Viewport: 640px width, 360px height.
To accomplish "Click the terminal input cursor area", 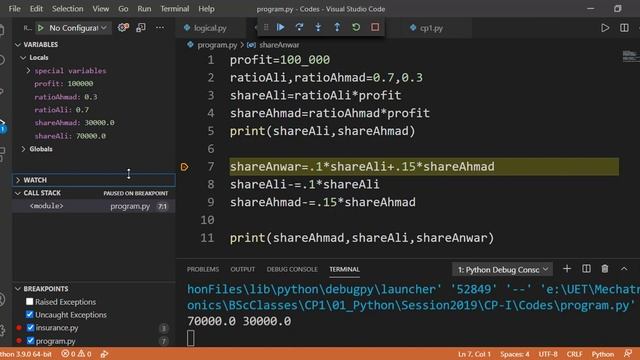I will (191, 338).
